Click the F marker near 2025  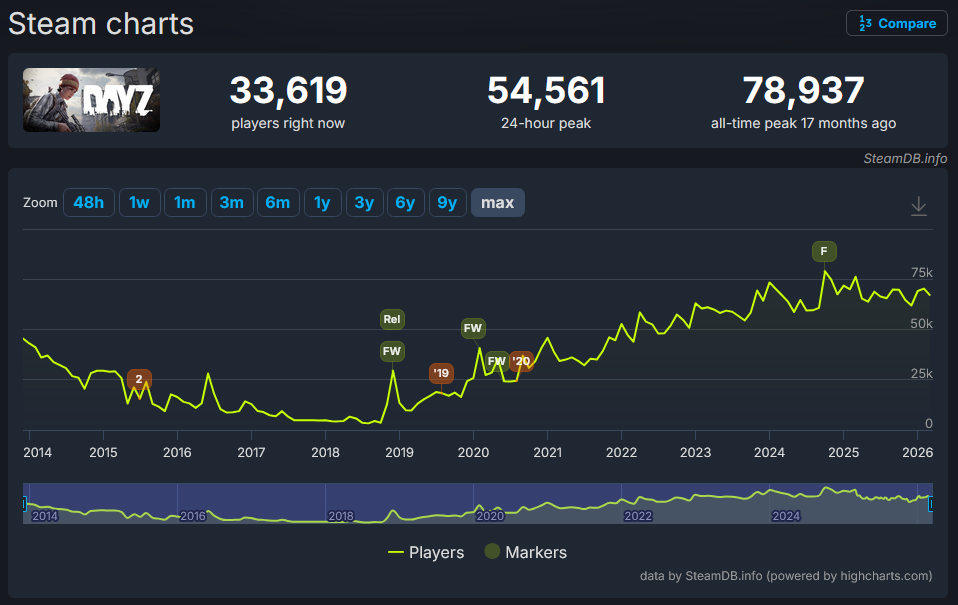824,251
